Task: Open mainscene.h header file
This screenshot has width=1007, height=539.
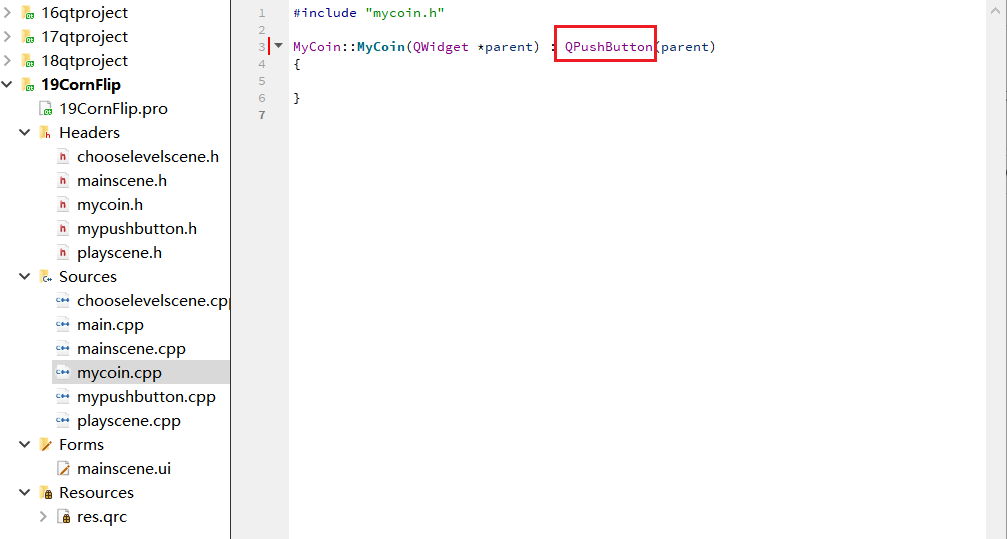Action: point(122,181)
